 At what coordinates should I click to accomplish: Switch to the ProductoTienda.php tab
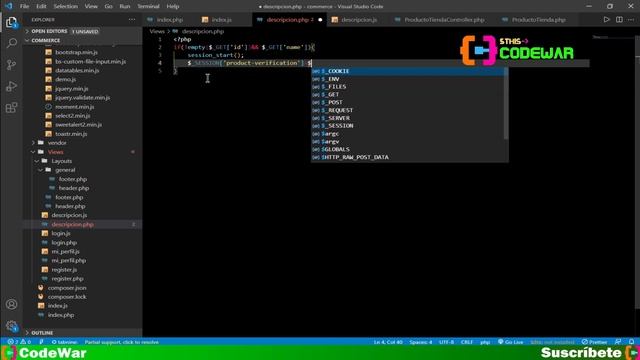(x=539, y=20)
